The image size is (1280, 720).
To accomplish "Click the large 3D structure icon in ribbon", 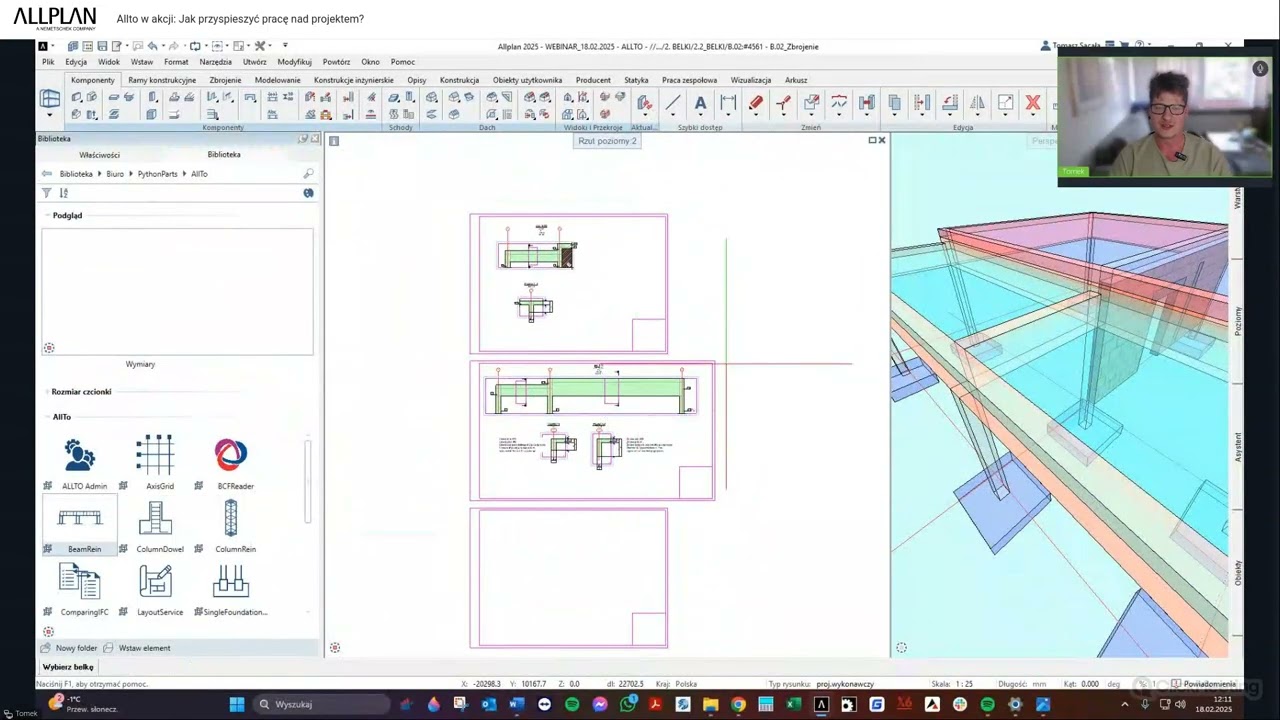I will coord(50,98).
